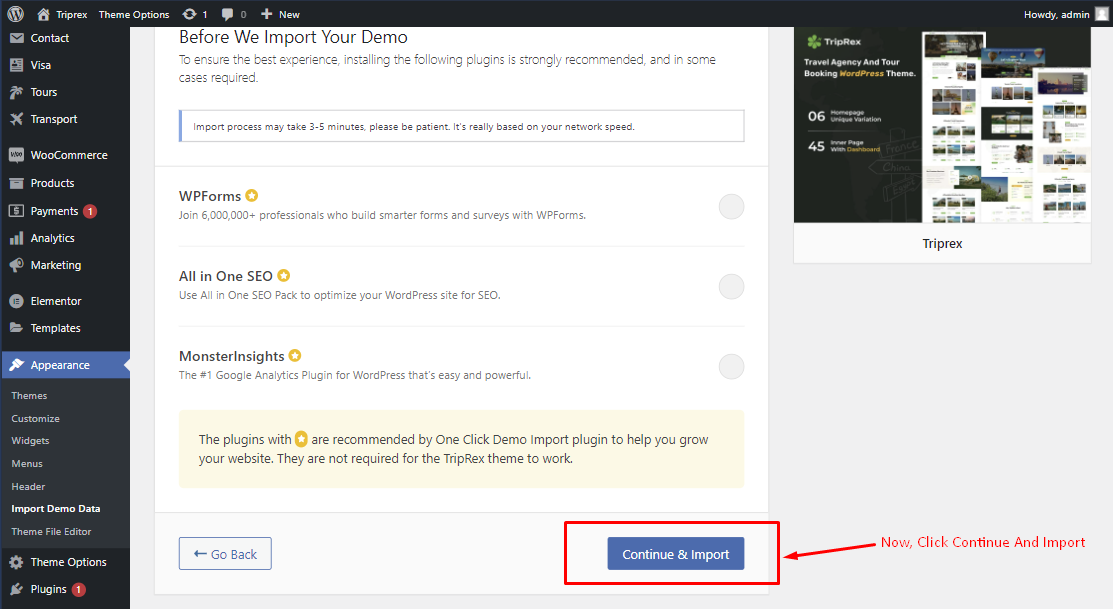Click the Before We Import Your Demo heading

click(x=293, y=37)
